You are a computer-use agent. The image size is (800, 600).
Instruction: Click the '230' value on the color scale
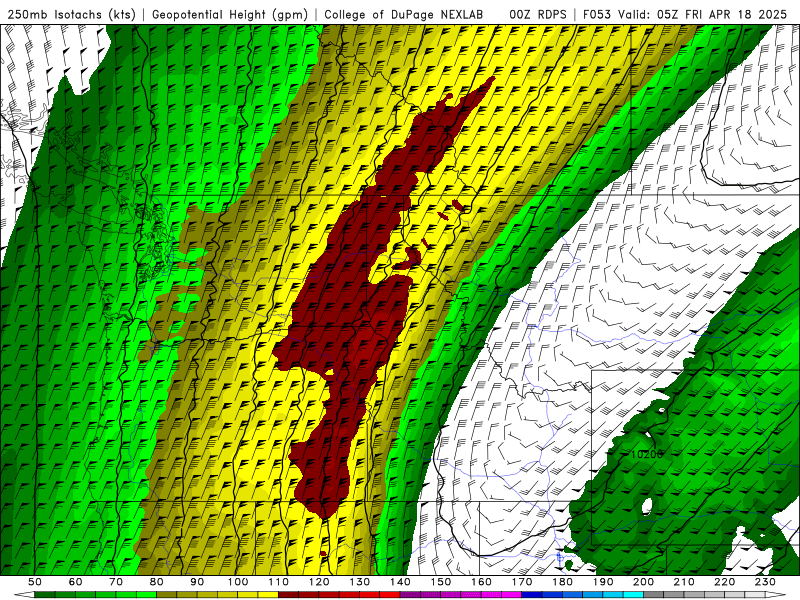point(765,582)
